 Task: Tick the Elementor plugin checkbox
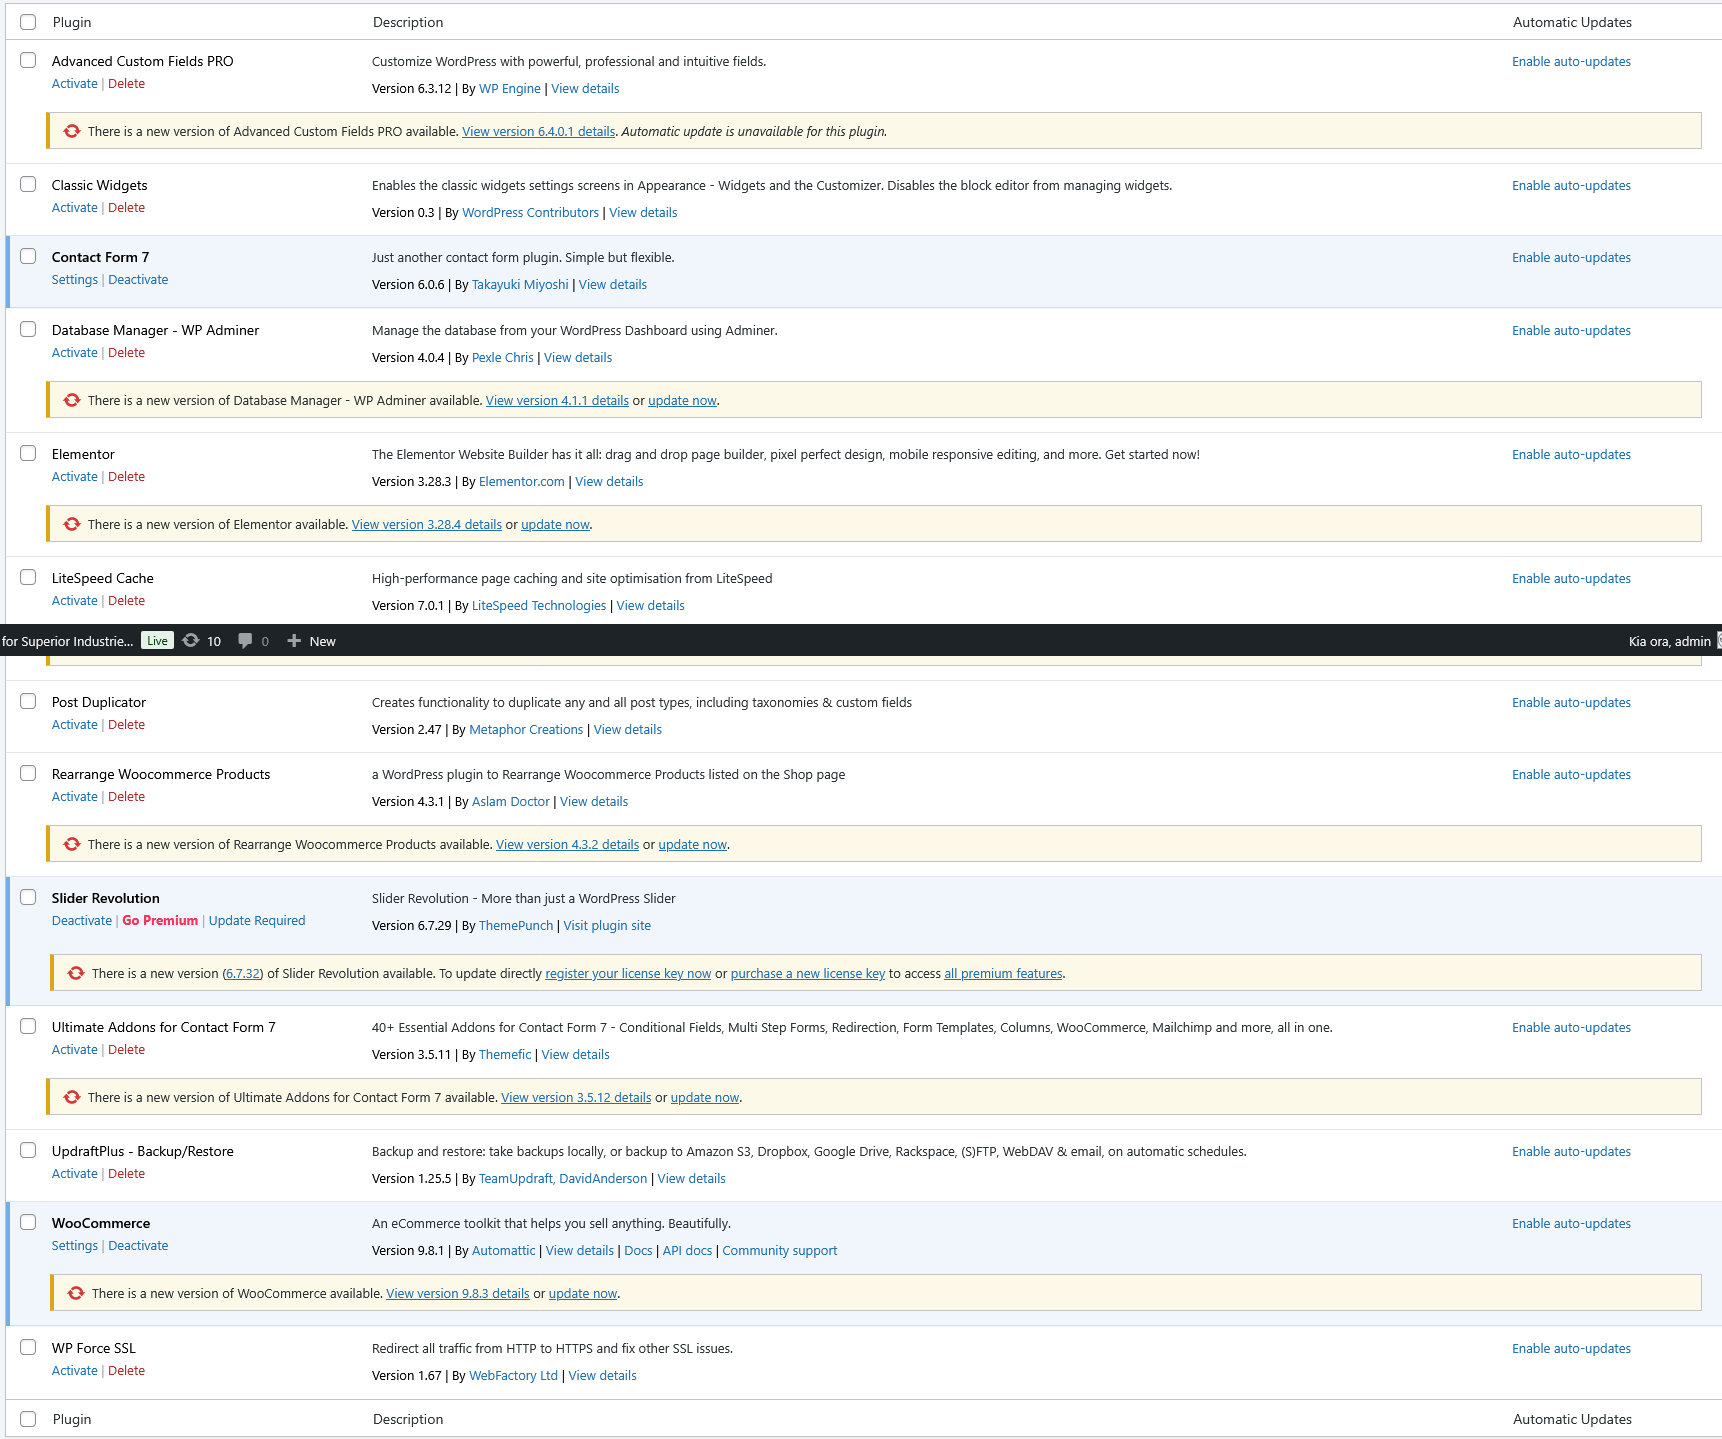28,453
